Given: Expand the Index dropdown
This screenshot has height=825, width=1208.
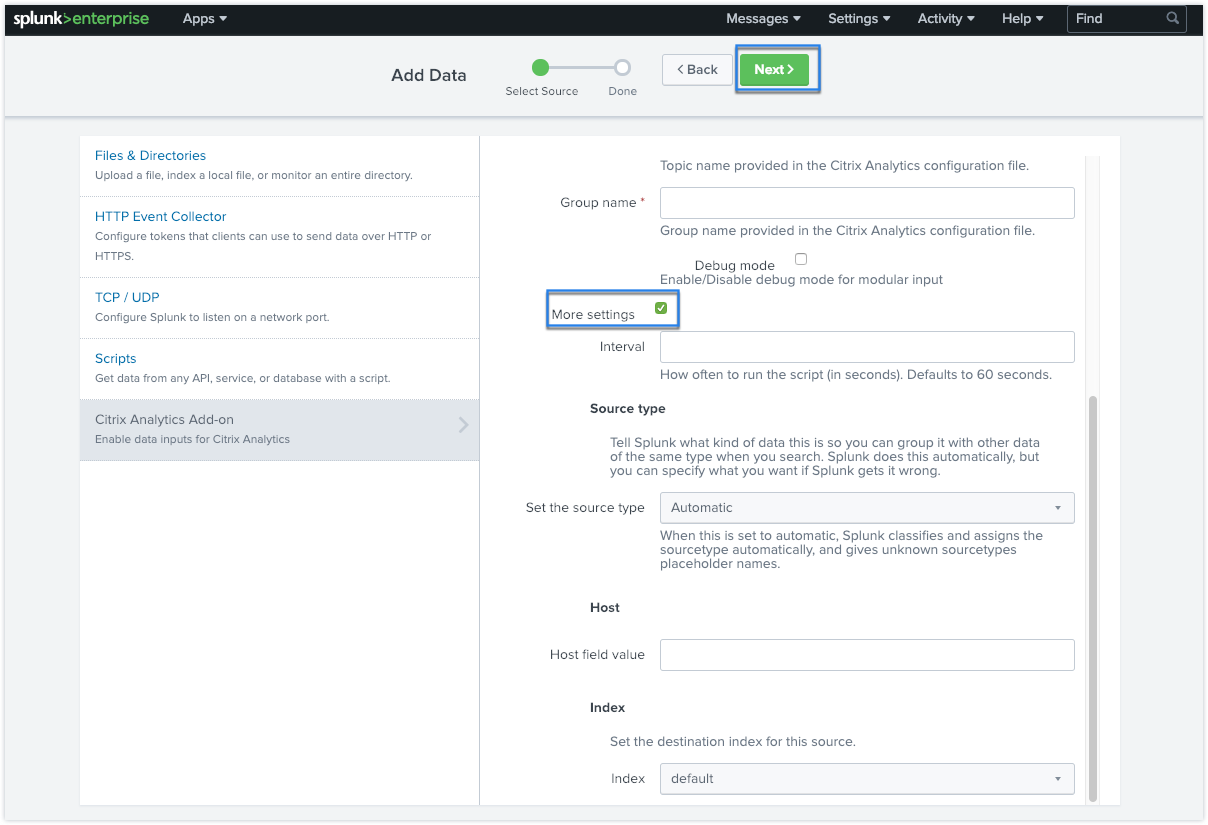Looking at the screenshot, I should coord(866,779).
